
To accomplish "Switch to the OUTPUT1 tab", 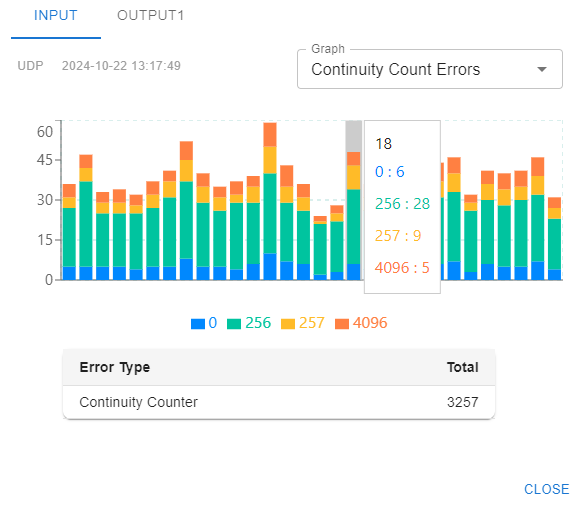I will pos(150,16).
